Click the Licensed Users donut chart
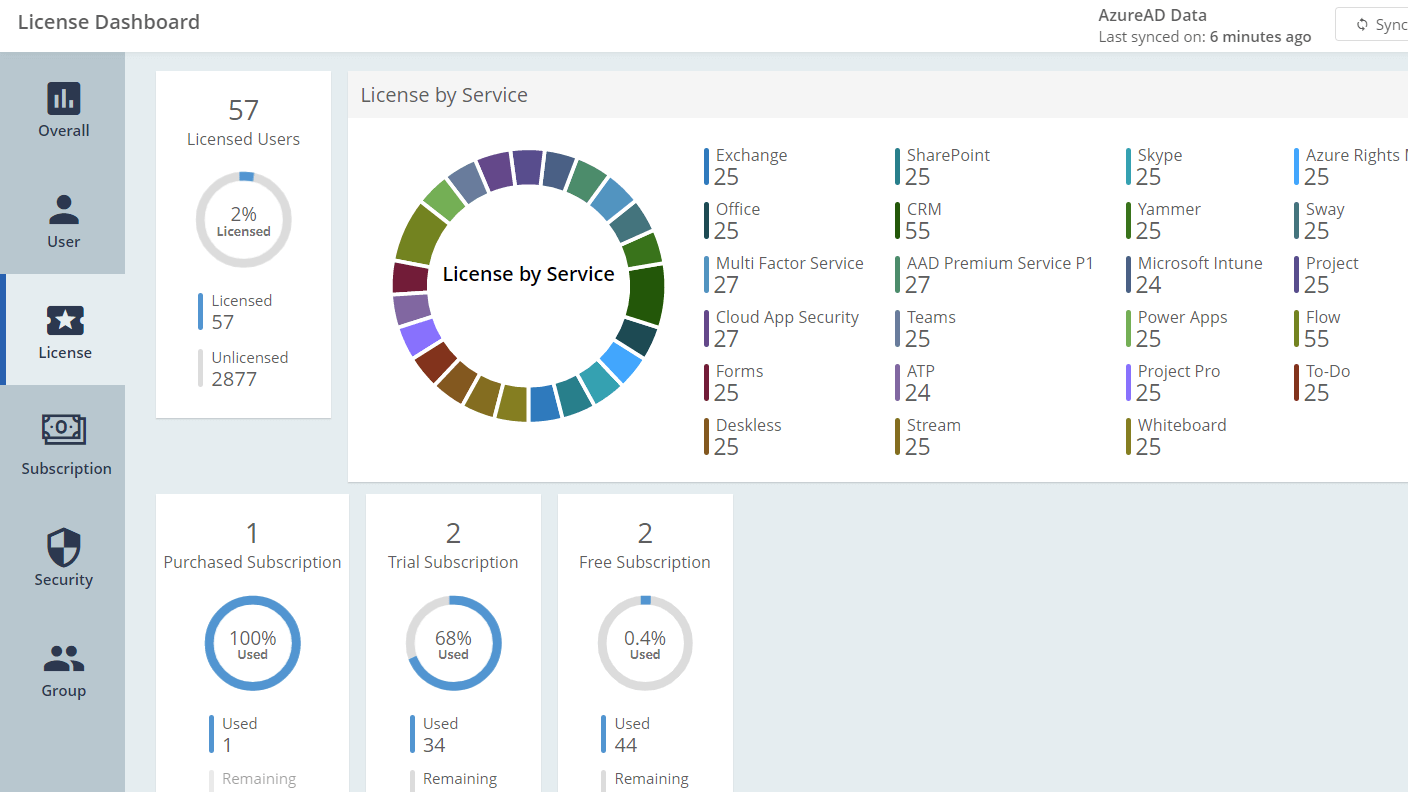 pyautogui.click(x=243, y=220)
